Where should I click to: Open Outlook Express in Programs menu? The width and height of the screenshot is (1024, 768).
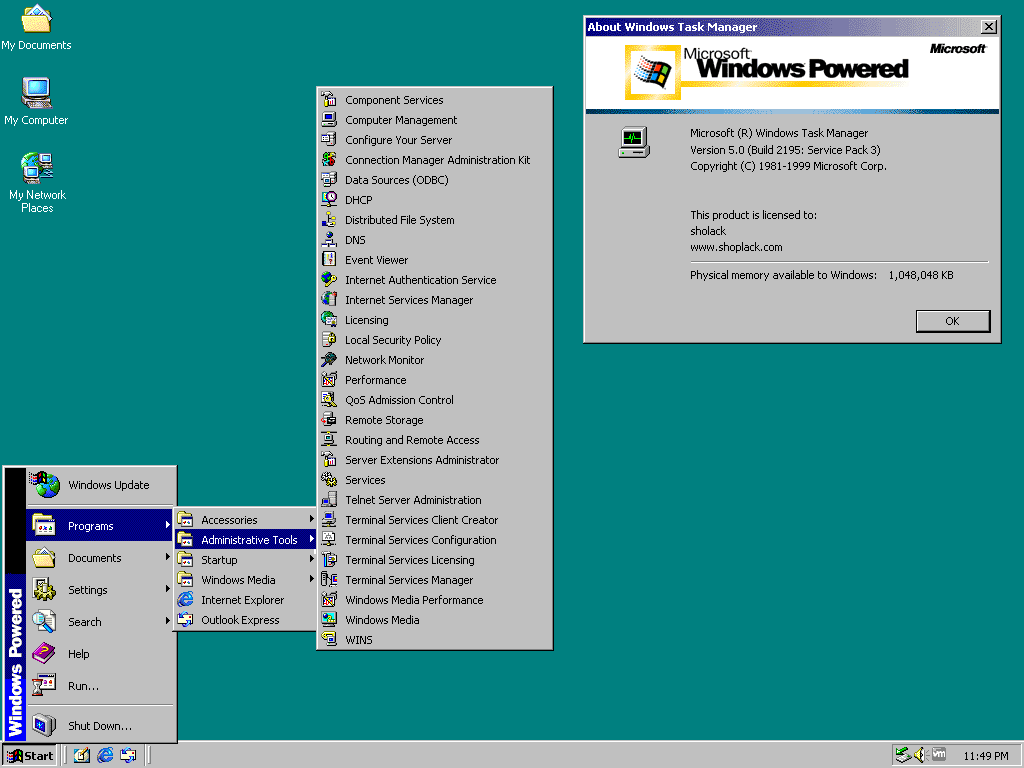tap(246, 620)
